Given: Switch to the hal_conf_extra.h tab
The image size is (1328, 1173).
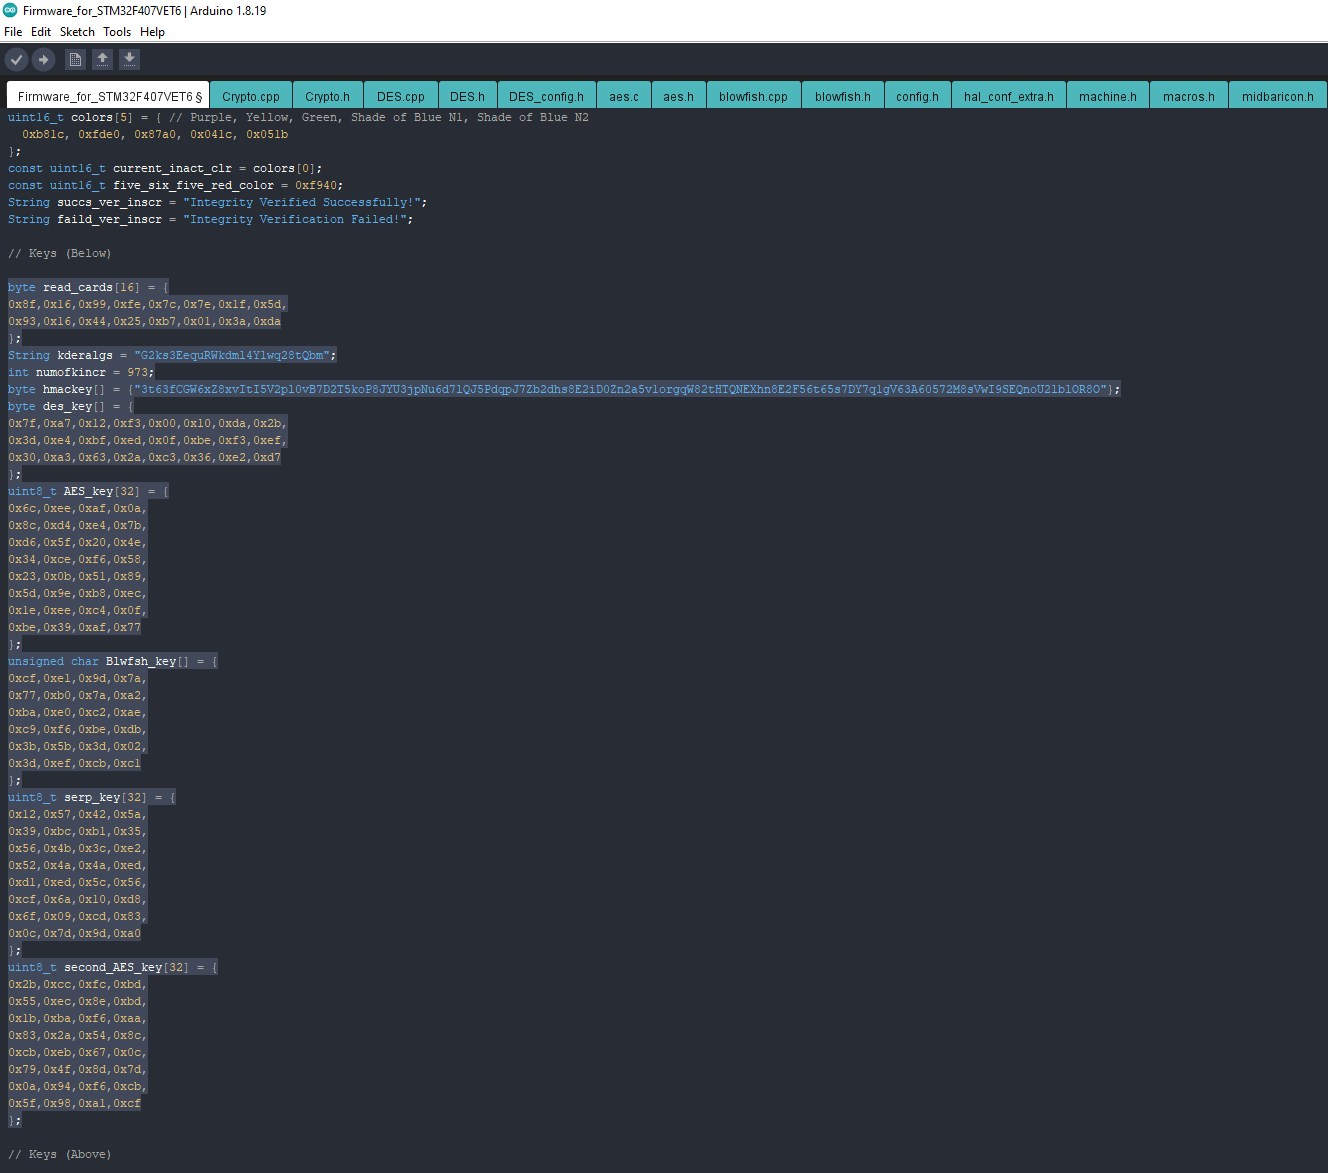Looking at the screenshot, I should 1009,96.
